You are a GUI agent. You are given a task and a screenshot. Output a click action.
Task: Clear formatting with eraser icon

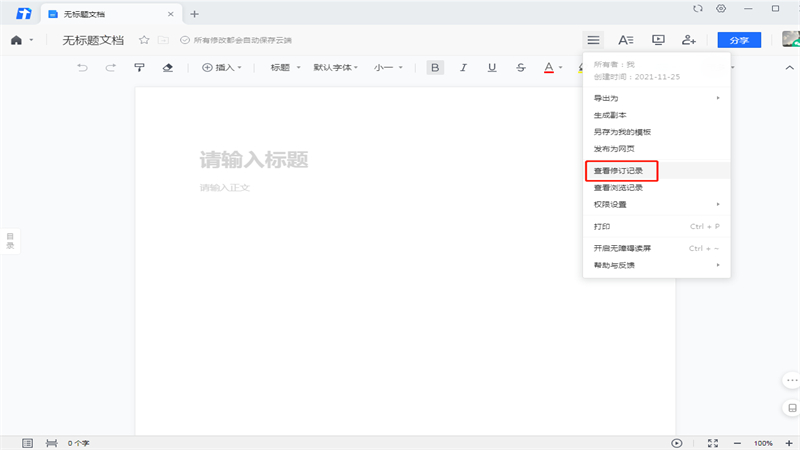[x=167, y=67]
